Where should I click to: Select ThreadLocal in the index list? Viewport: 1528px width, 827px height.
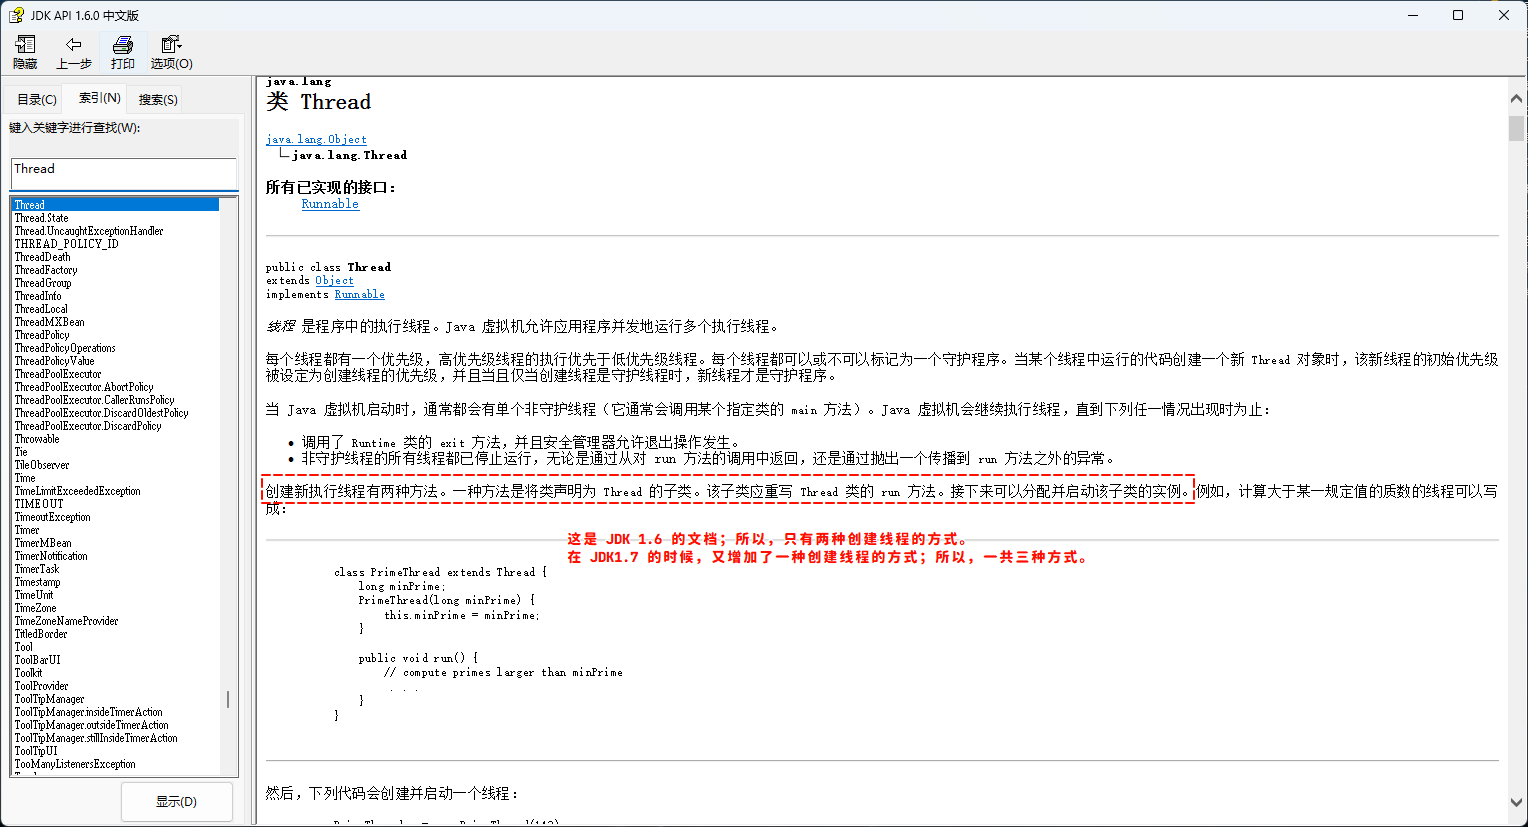coord(41,308)
